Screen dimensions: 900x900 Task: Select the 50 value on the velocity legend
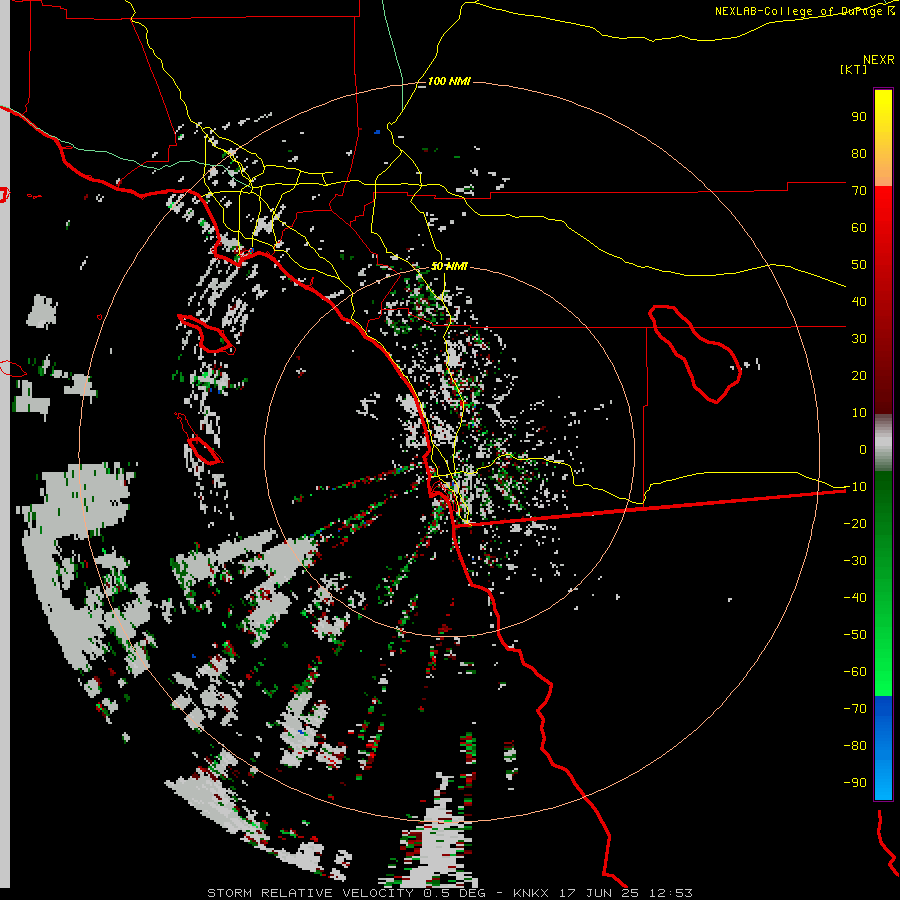pyautogui.click(x=859, y=265)
